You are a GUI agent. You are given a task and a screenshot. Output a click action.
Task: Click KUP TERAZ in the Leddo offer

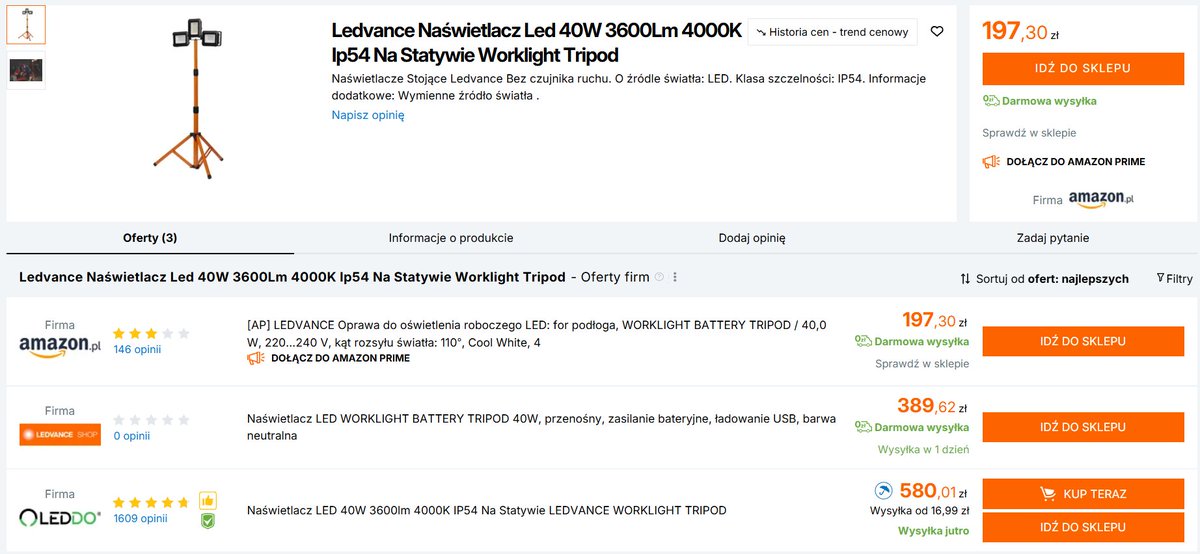pos(1083,494)
